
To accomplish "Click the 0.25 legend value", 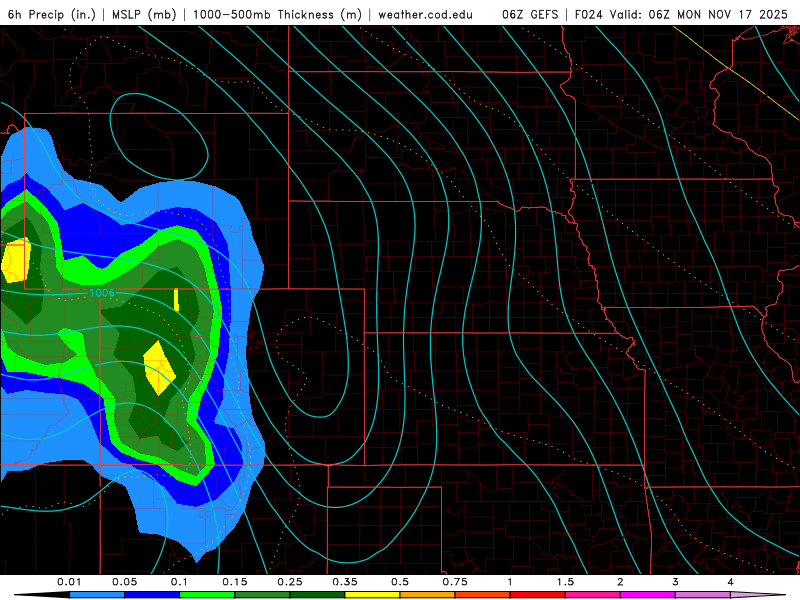I will pyautogui.click(x=290, y=582).
